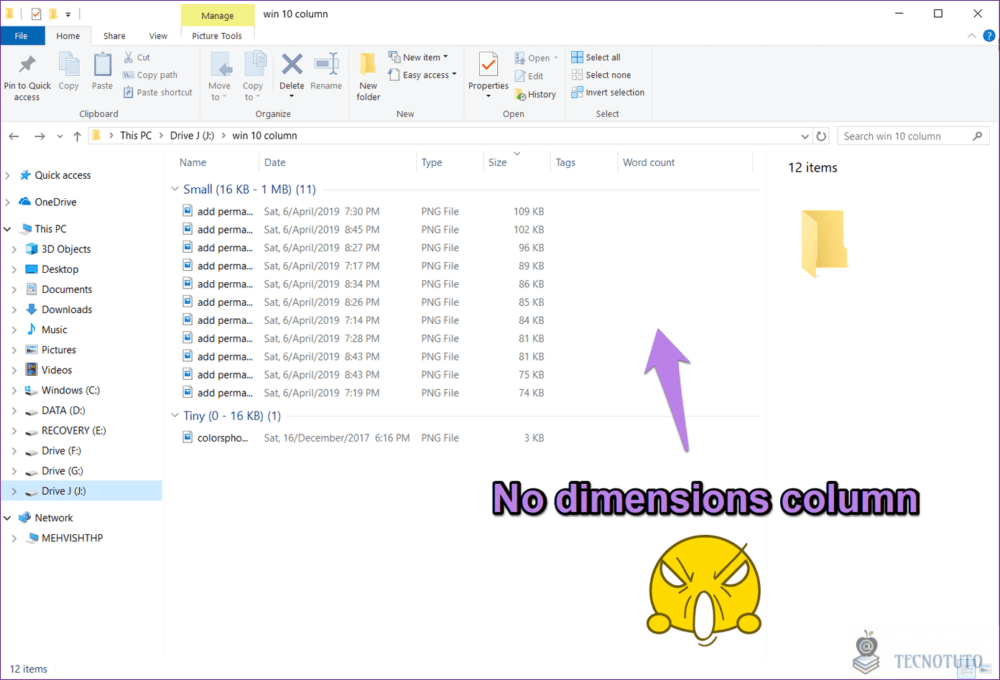This screenshot has height=680, width=1000.
Task: Switch to the Home ribbon tab
Action: (68, 36)
